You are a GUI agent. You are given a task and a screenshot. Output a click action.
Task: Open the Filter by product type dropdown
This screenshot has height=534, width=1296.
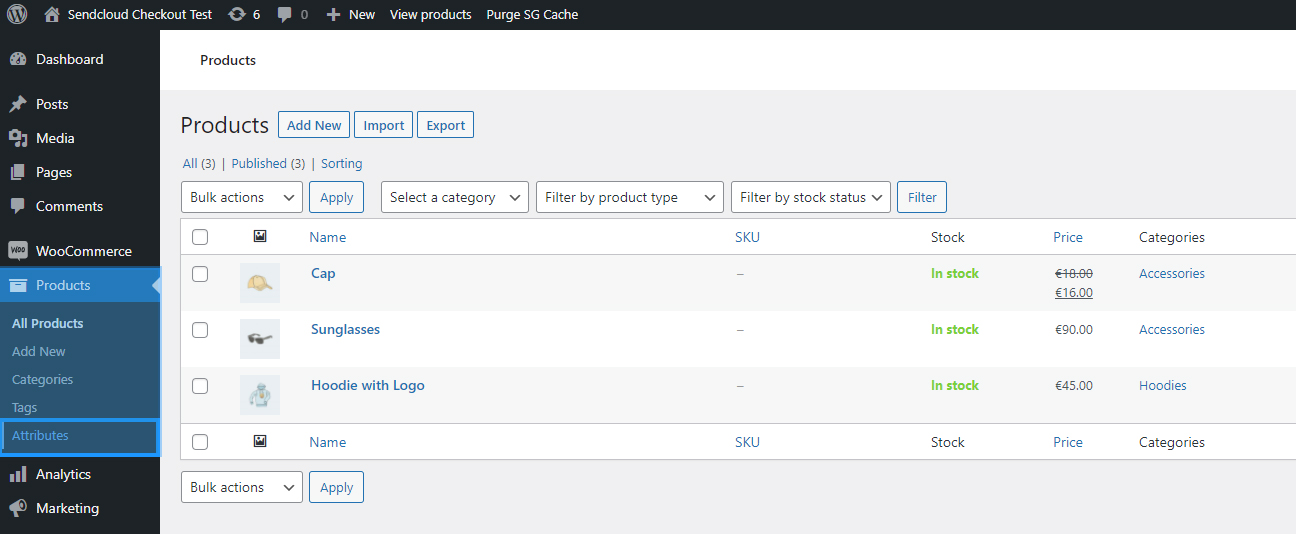[630, 197]
